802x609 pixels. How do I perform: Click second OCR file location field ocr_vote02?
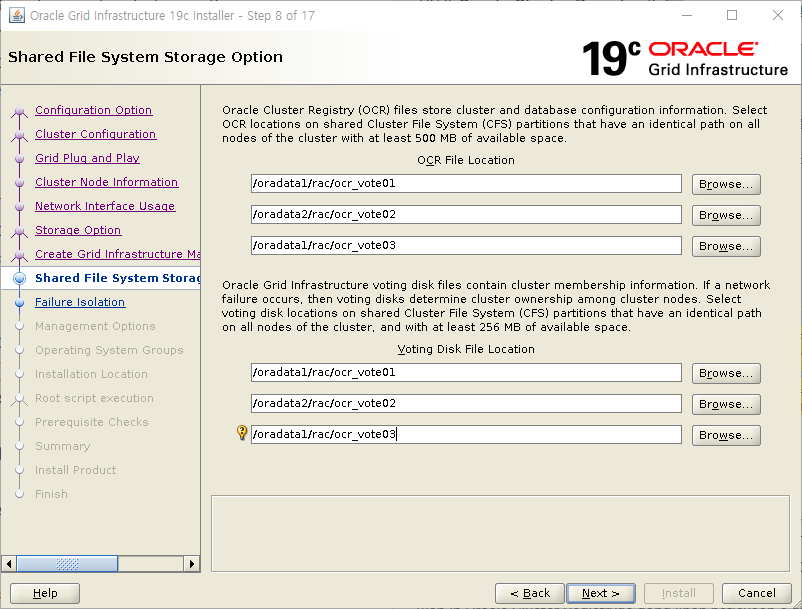tap(466, 214)
